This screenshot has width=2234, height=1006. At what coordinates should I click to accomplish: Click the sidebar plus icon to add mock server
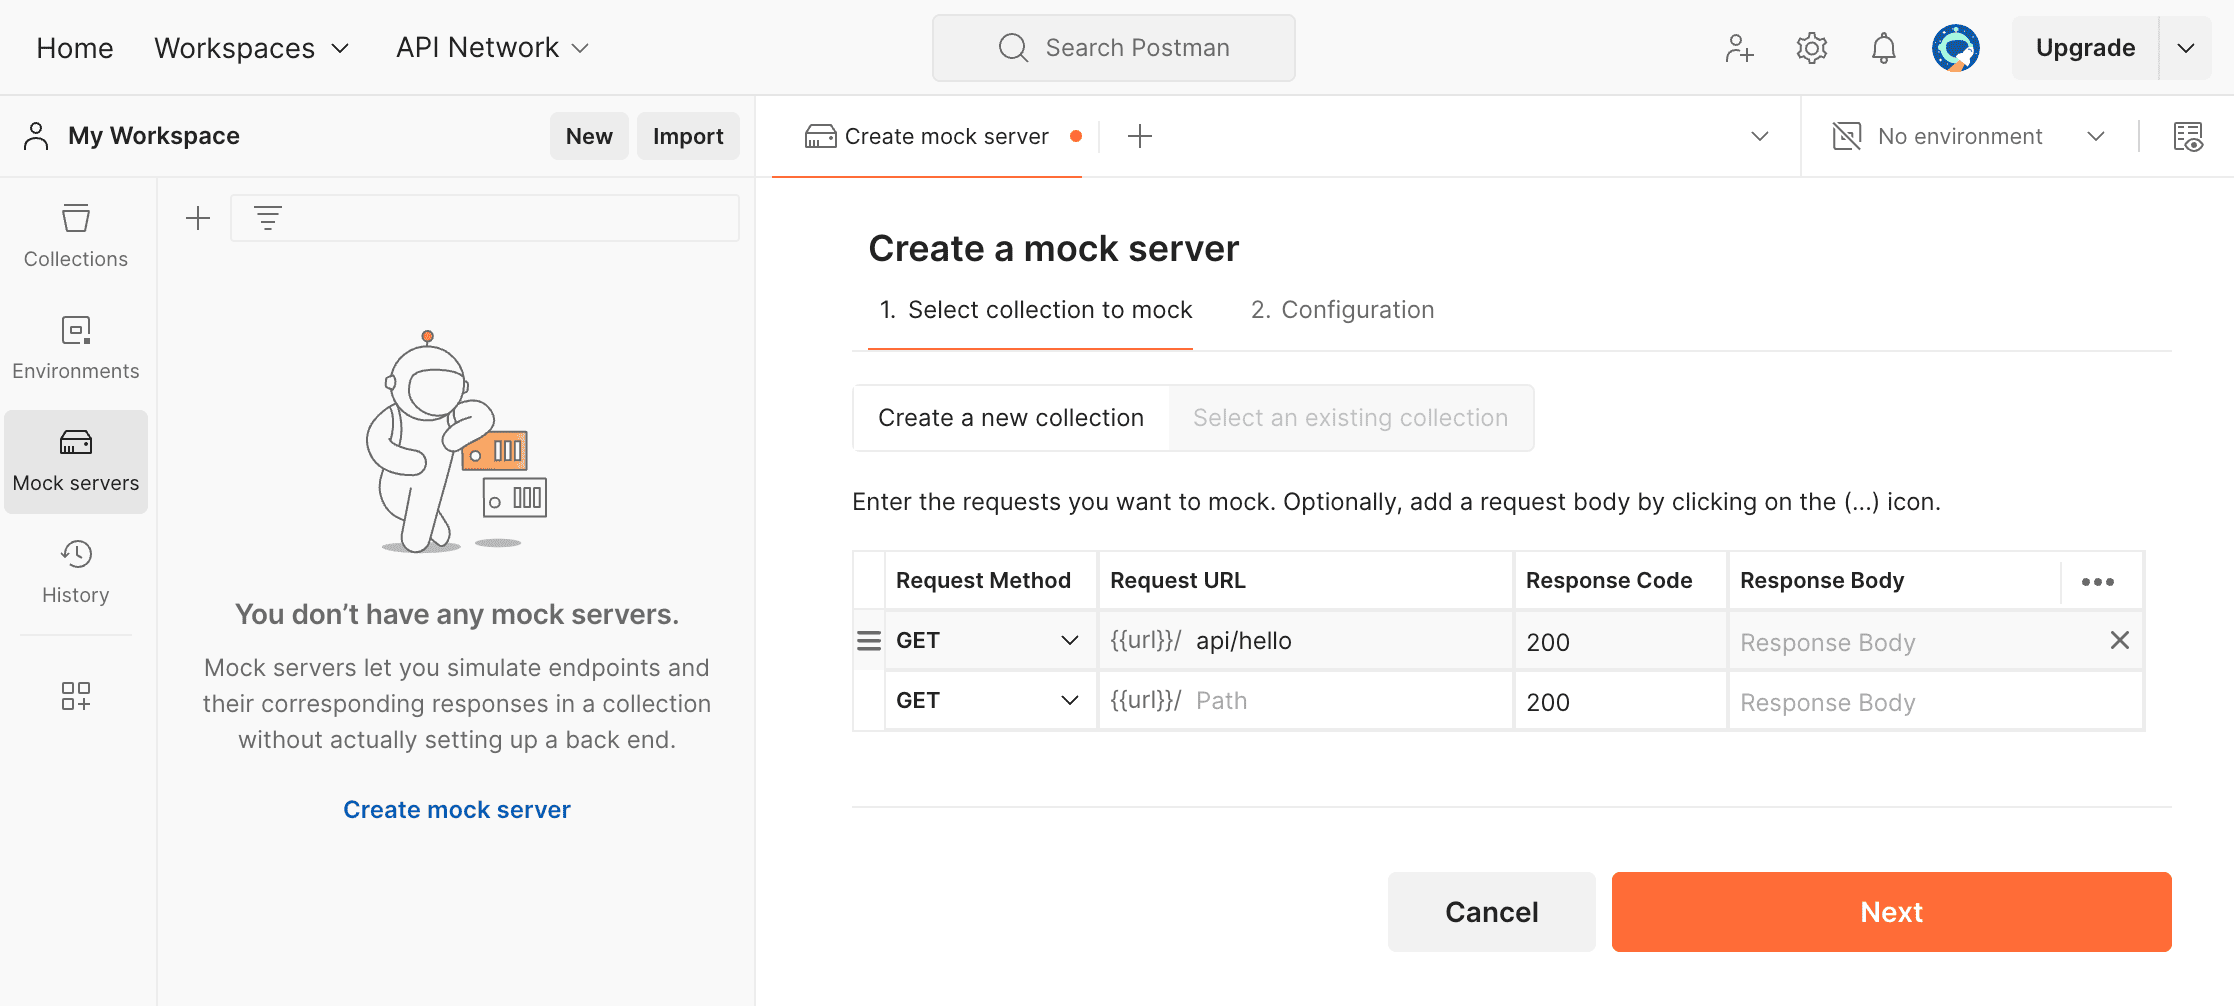[x=198, y=218]
